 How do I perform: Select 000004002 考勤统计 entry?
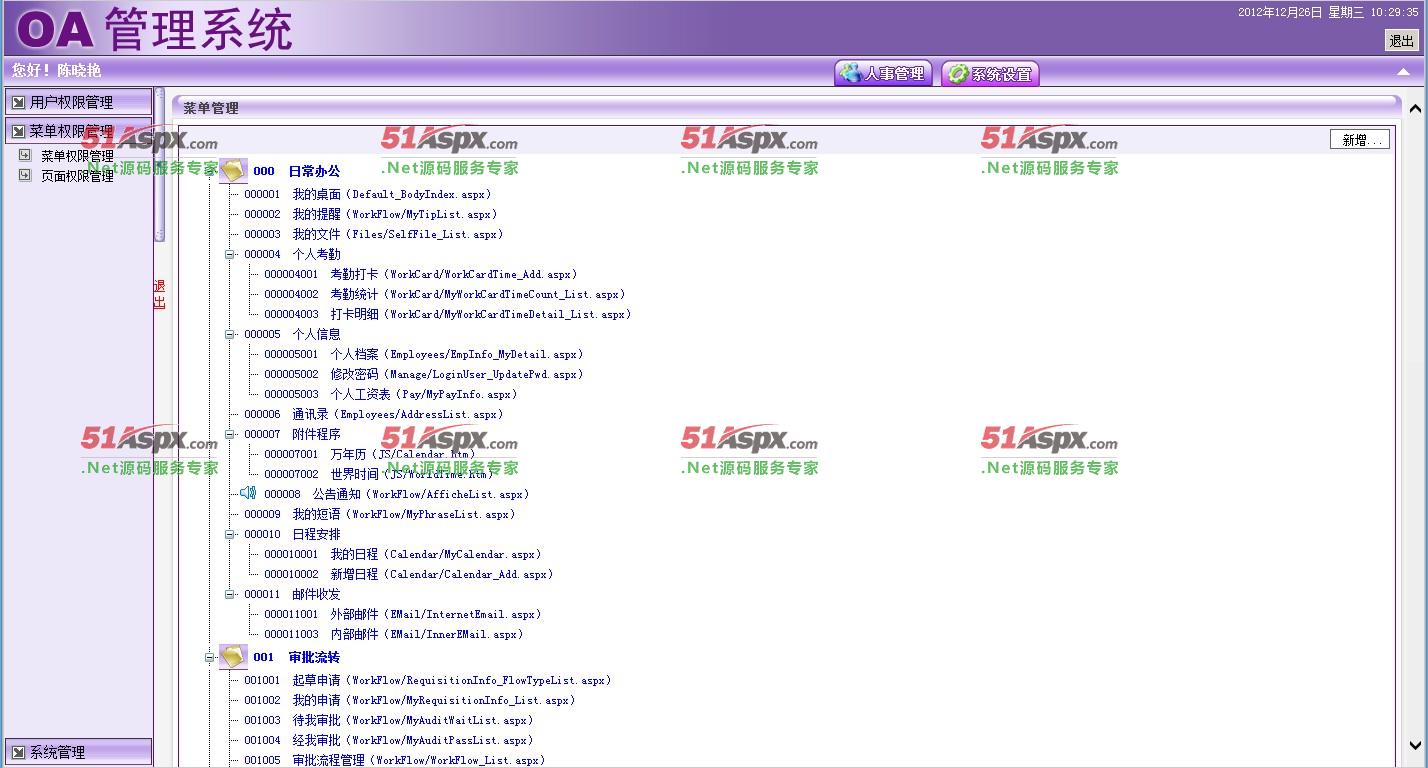[x=445, y=294]
